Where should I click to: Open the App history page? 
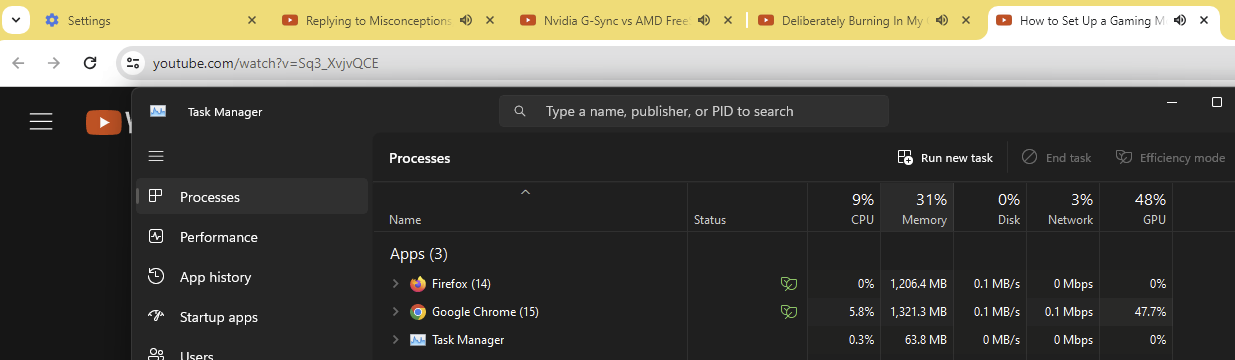(252, 277)
